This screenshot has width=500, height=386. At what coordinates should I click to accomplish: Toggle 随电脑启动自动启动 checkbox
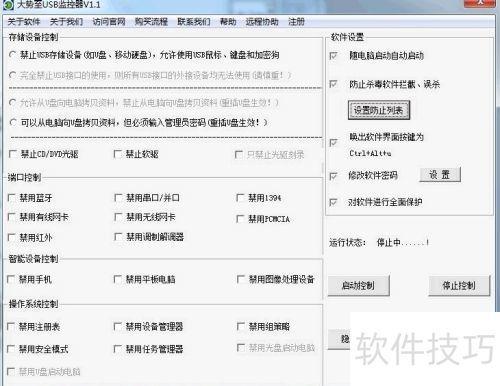click(333, 55)
